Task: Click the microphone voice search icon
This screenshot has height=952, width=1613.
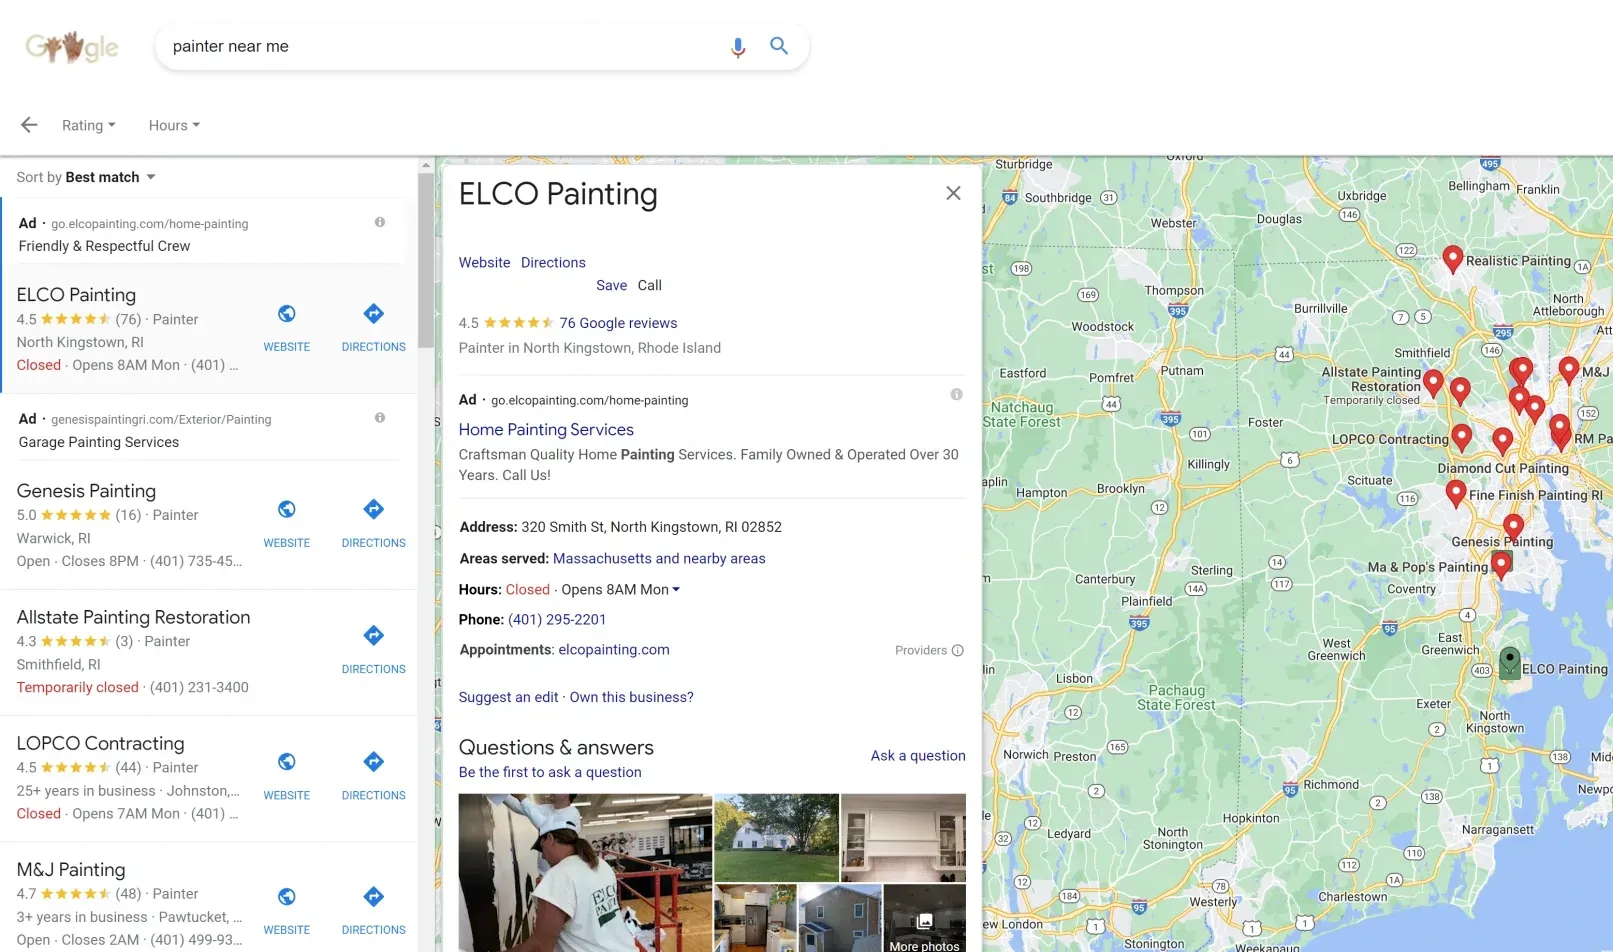Action: click(x=738, y=47)
